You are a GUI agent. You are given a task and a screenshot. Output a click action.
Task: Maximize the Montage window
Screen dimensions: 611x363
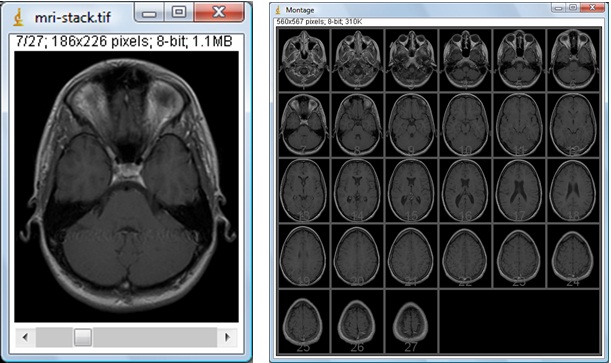[573, 8]
